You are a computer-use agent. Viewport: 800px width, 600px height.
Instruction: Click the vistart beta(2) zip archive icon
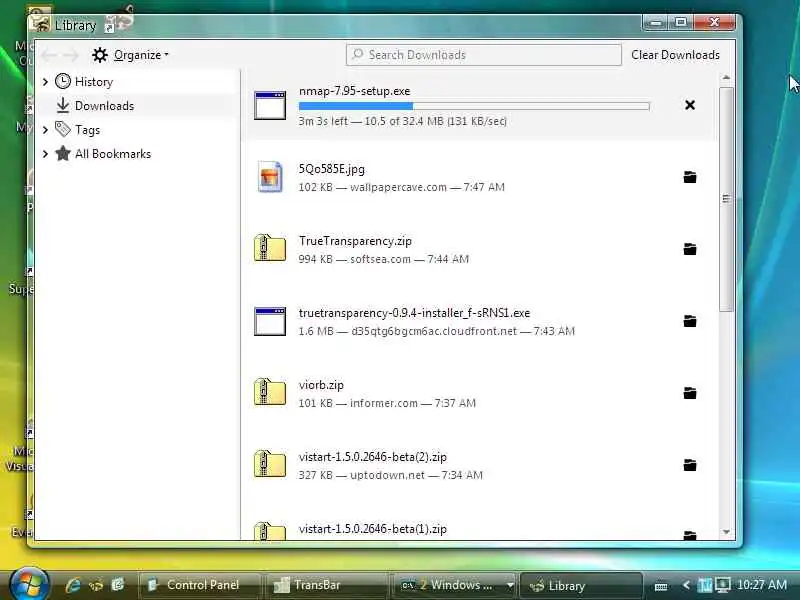(270, 464)
